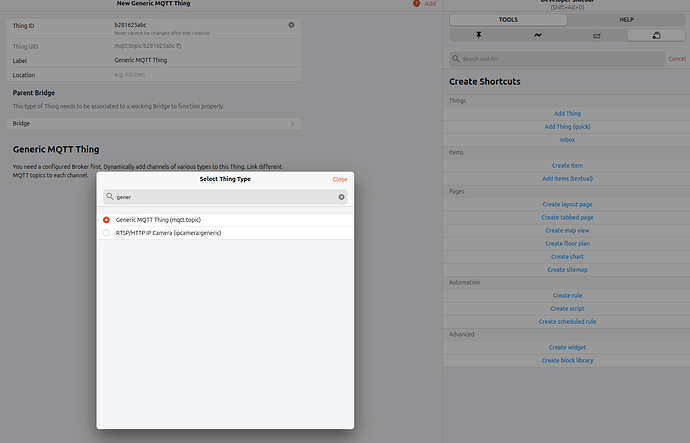Click the Add Thing (quick) shortcut
The image size is (690, 443).
pos(566,127)
